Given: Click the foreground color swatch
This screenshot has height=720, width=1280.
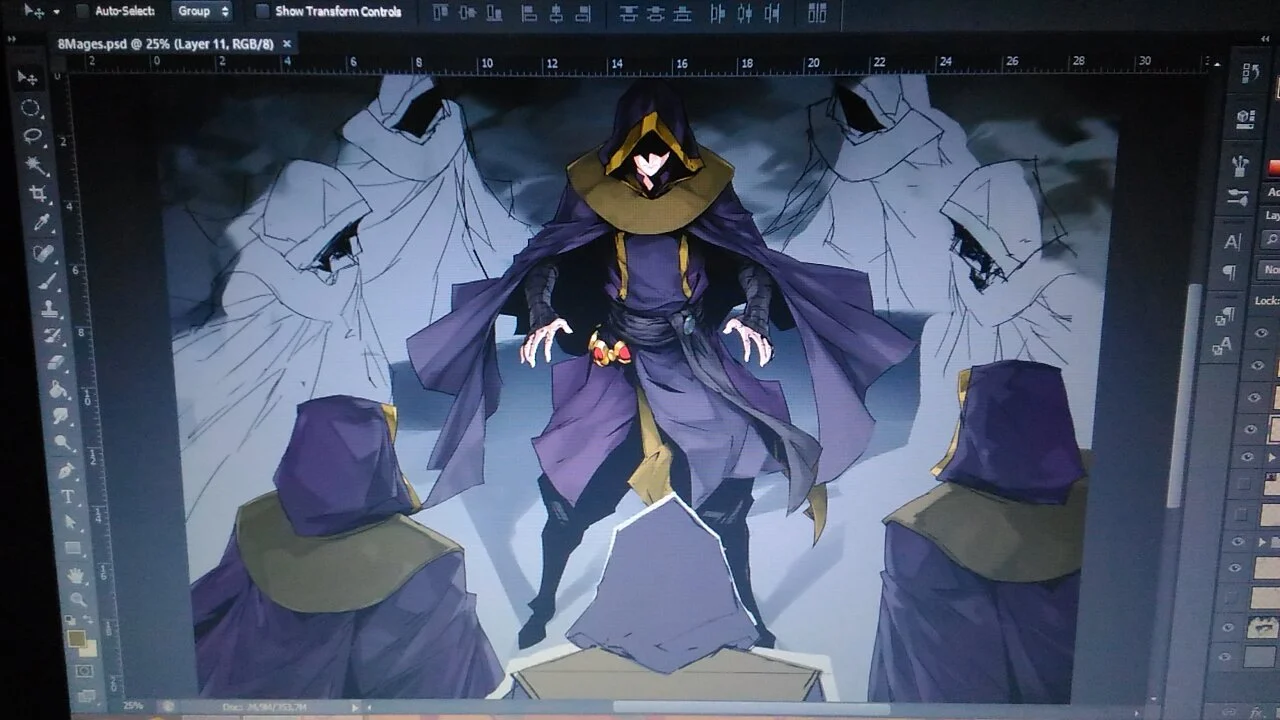Looking at the screenshot, I should tap(76, 637).
